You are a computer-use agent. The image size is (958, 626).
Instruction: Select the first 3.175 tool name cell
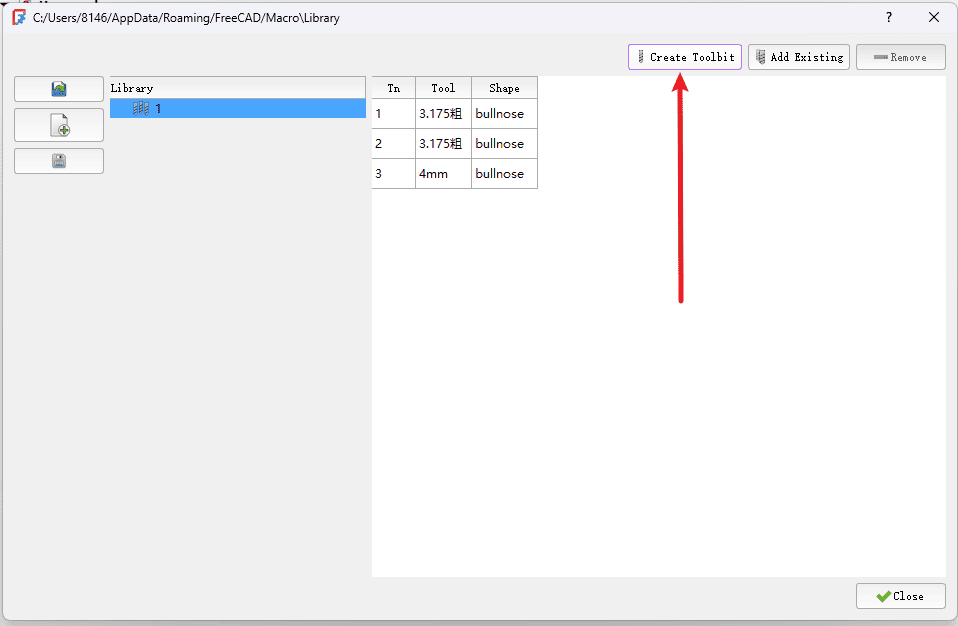(443, 114)
